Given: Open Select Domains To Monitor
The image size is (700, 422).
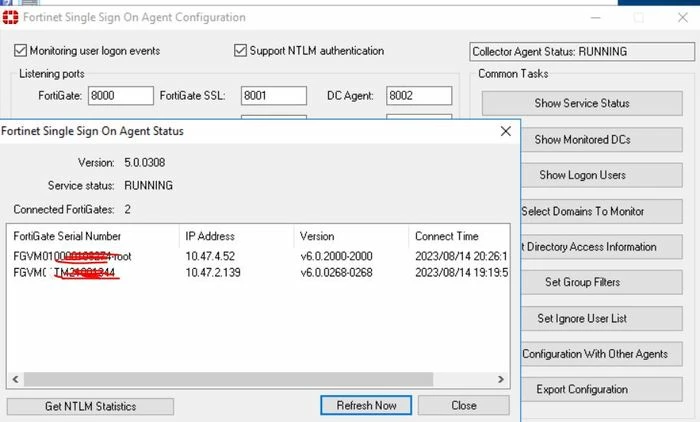Looking at the screenshot, I should point(601,211).
